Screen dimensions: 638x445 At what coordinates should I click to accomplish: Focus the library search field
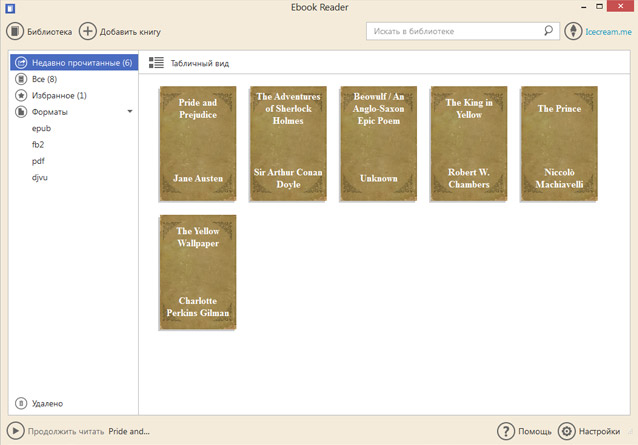pyautogui.click(x=463, y=31)
